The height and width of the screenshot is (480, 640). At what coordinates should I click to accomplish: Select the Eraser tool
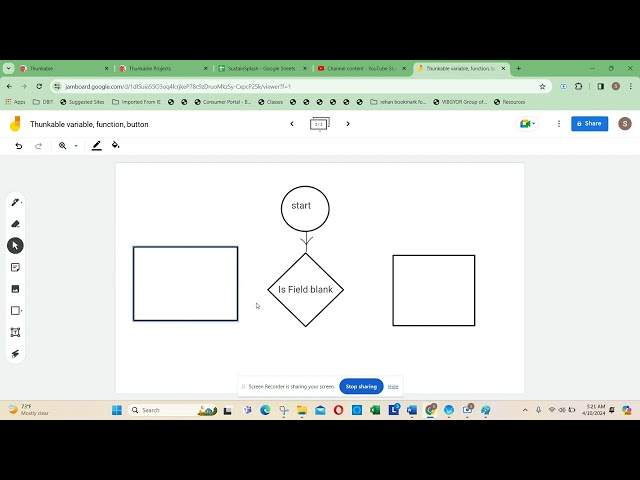(x=16, y=224)
